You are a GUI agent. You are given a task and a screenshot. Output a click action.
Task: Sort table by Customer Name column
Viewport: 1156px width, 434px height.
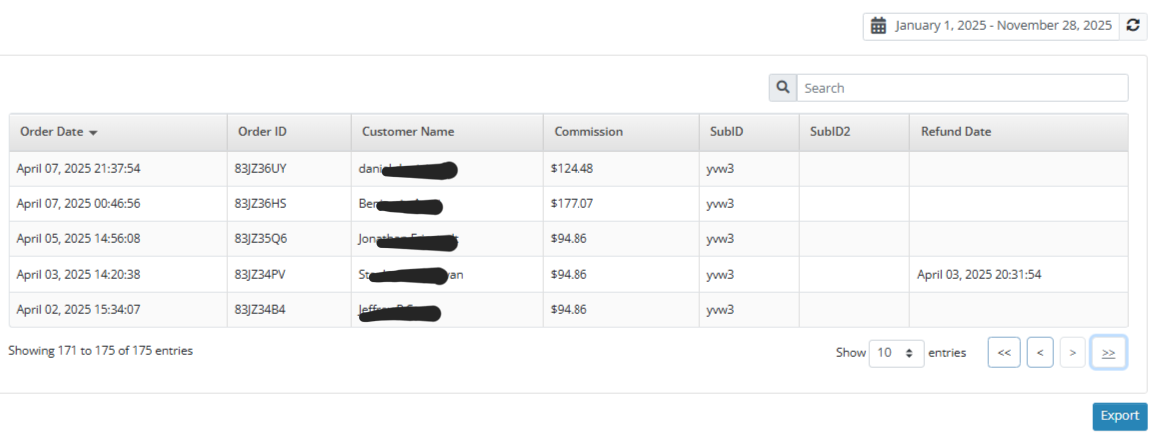pyautogui.click(x=408, y=132)
